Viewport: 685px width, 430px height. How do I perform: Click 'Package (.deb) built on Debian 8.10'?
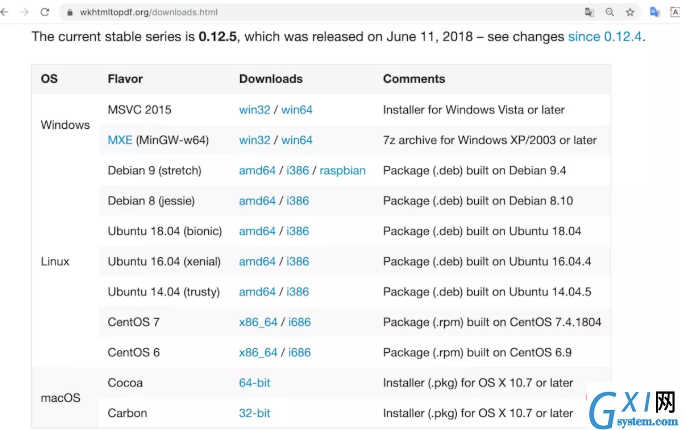[x=478, y=201]
